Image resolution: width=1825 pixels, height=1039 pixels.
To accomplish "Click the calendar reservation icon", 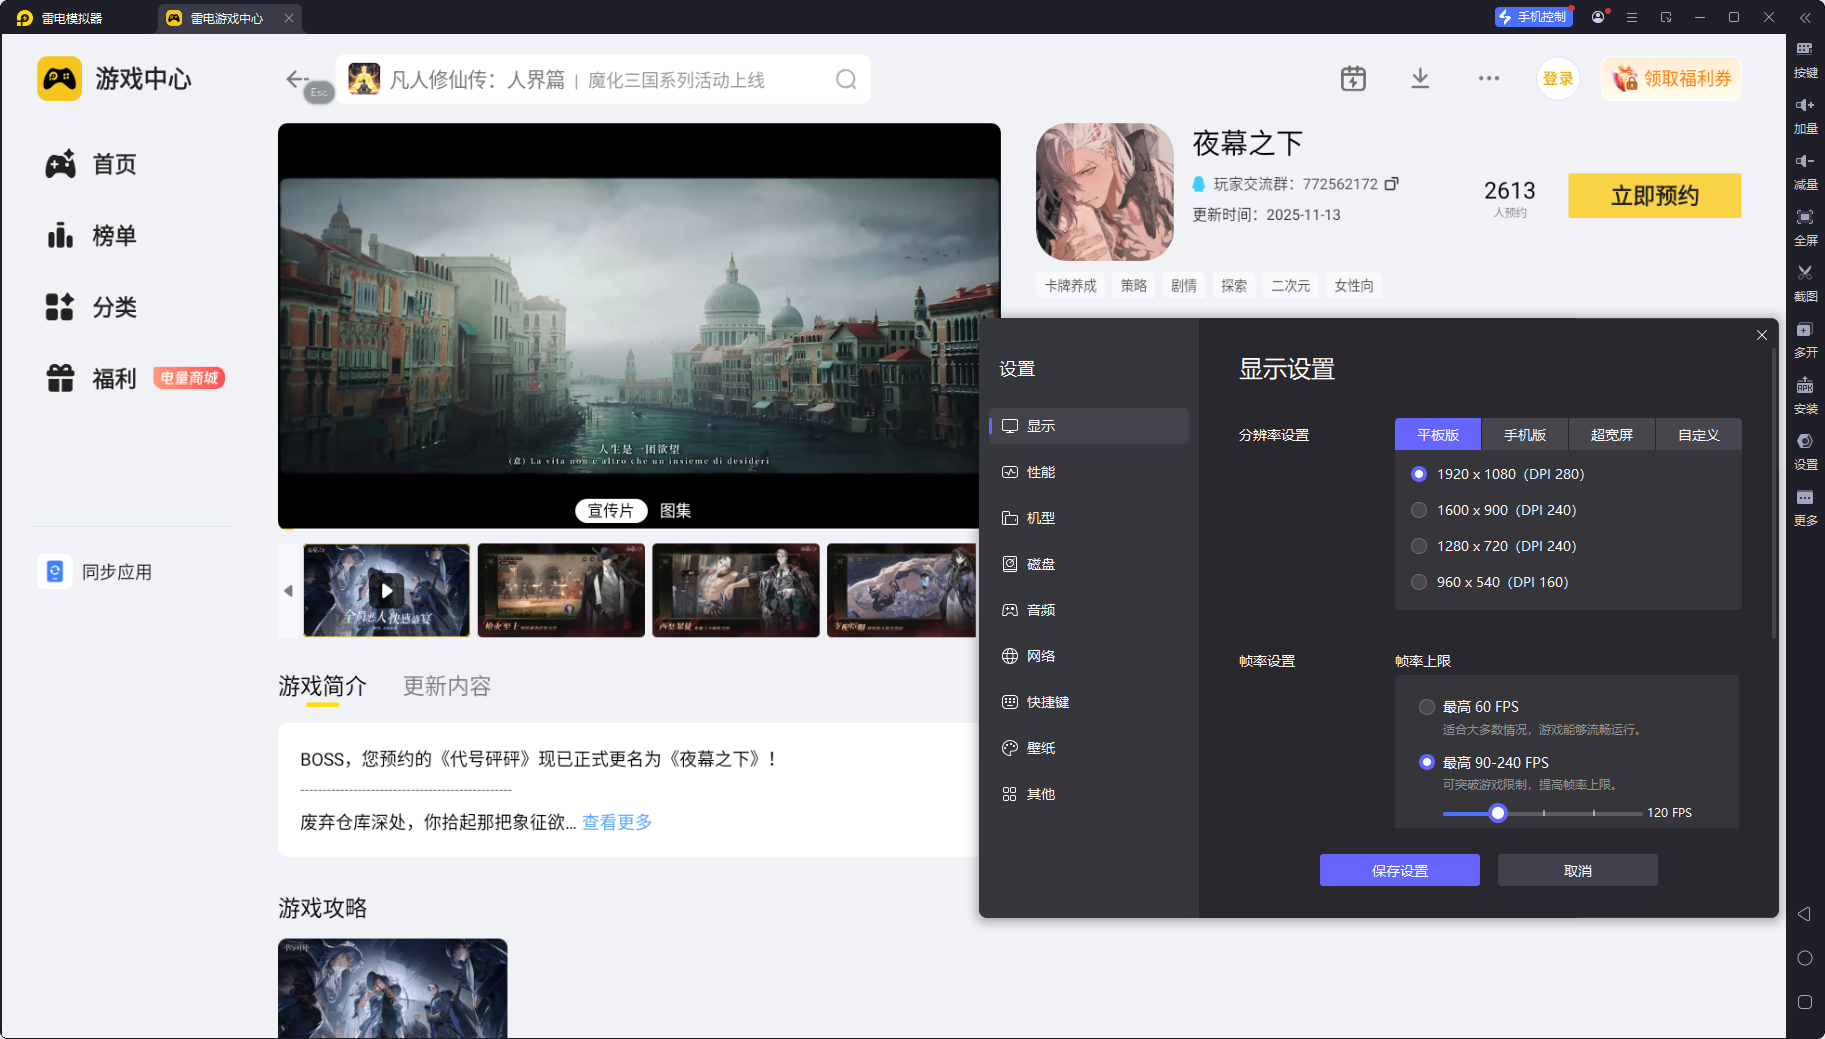I will click(x=1353, y=79).
